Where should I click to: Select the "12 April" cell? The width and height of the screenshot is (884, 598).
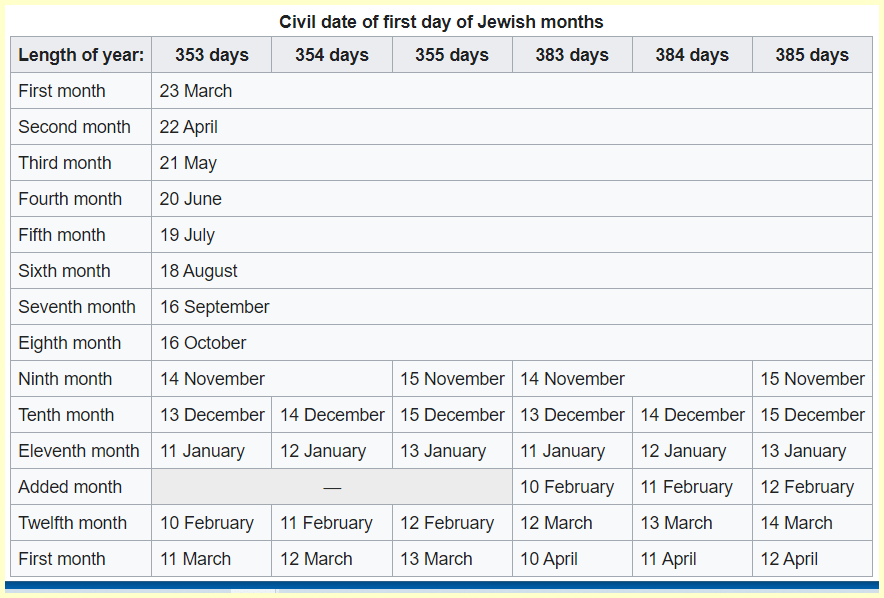(789, 559)
